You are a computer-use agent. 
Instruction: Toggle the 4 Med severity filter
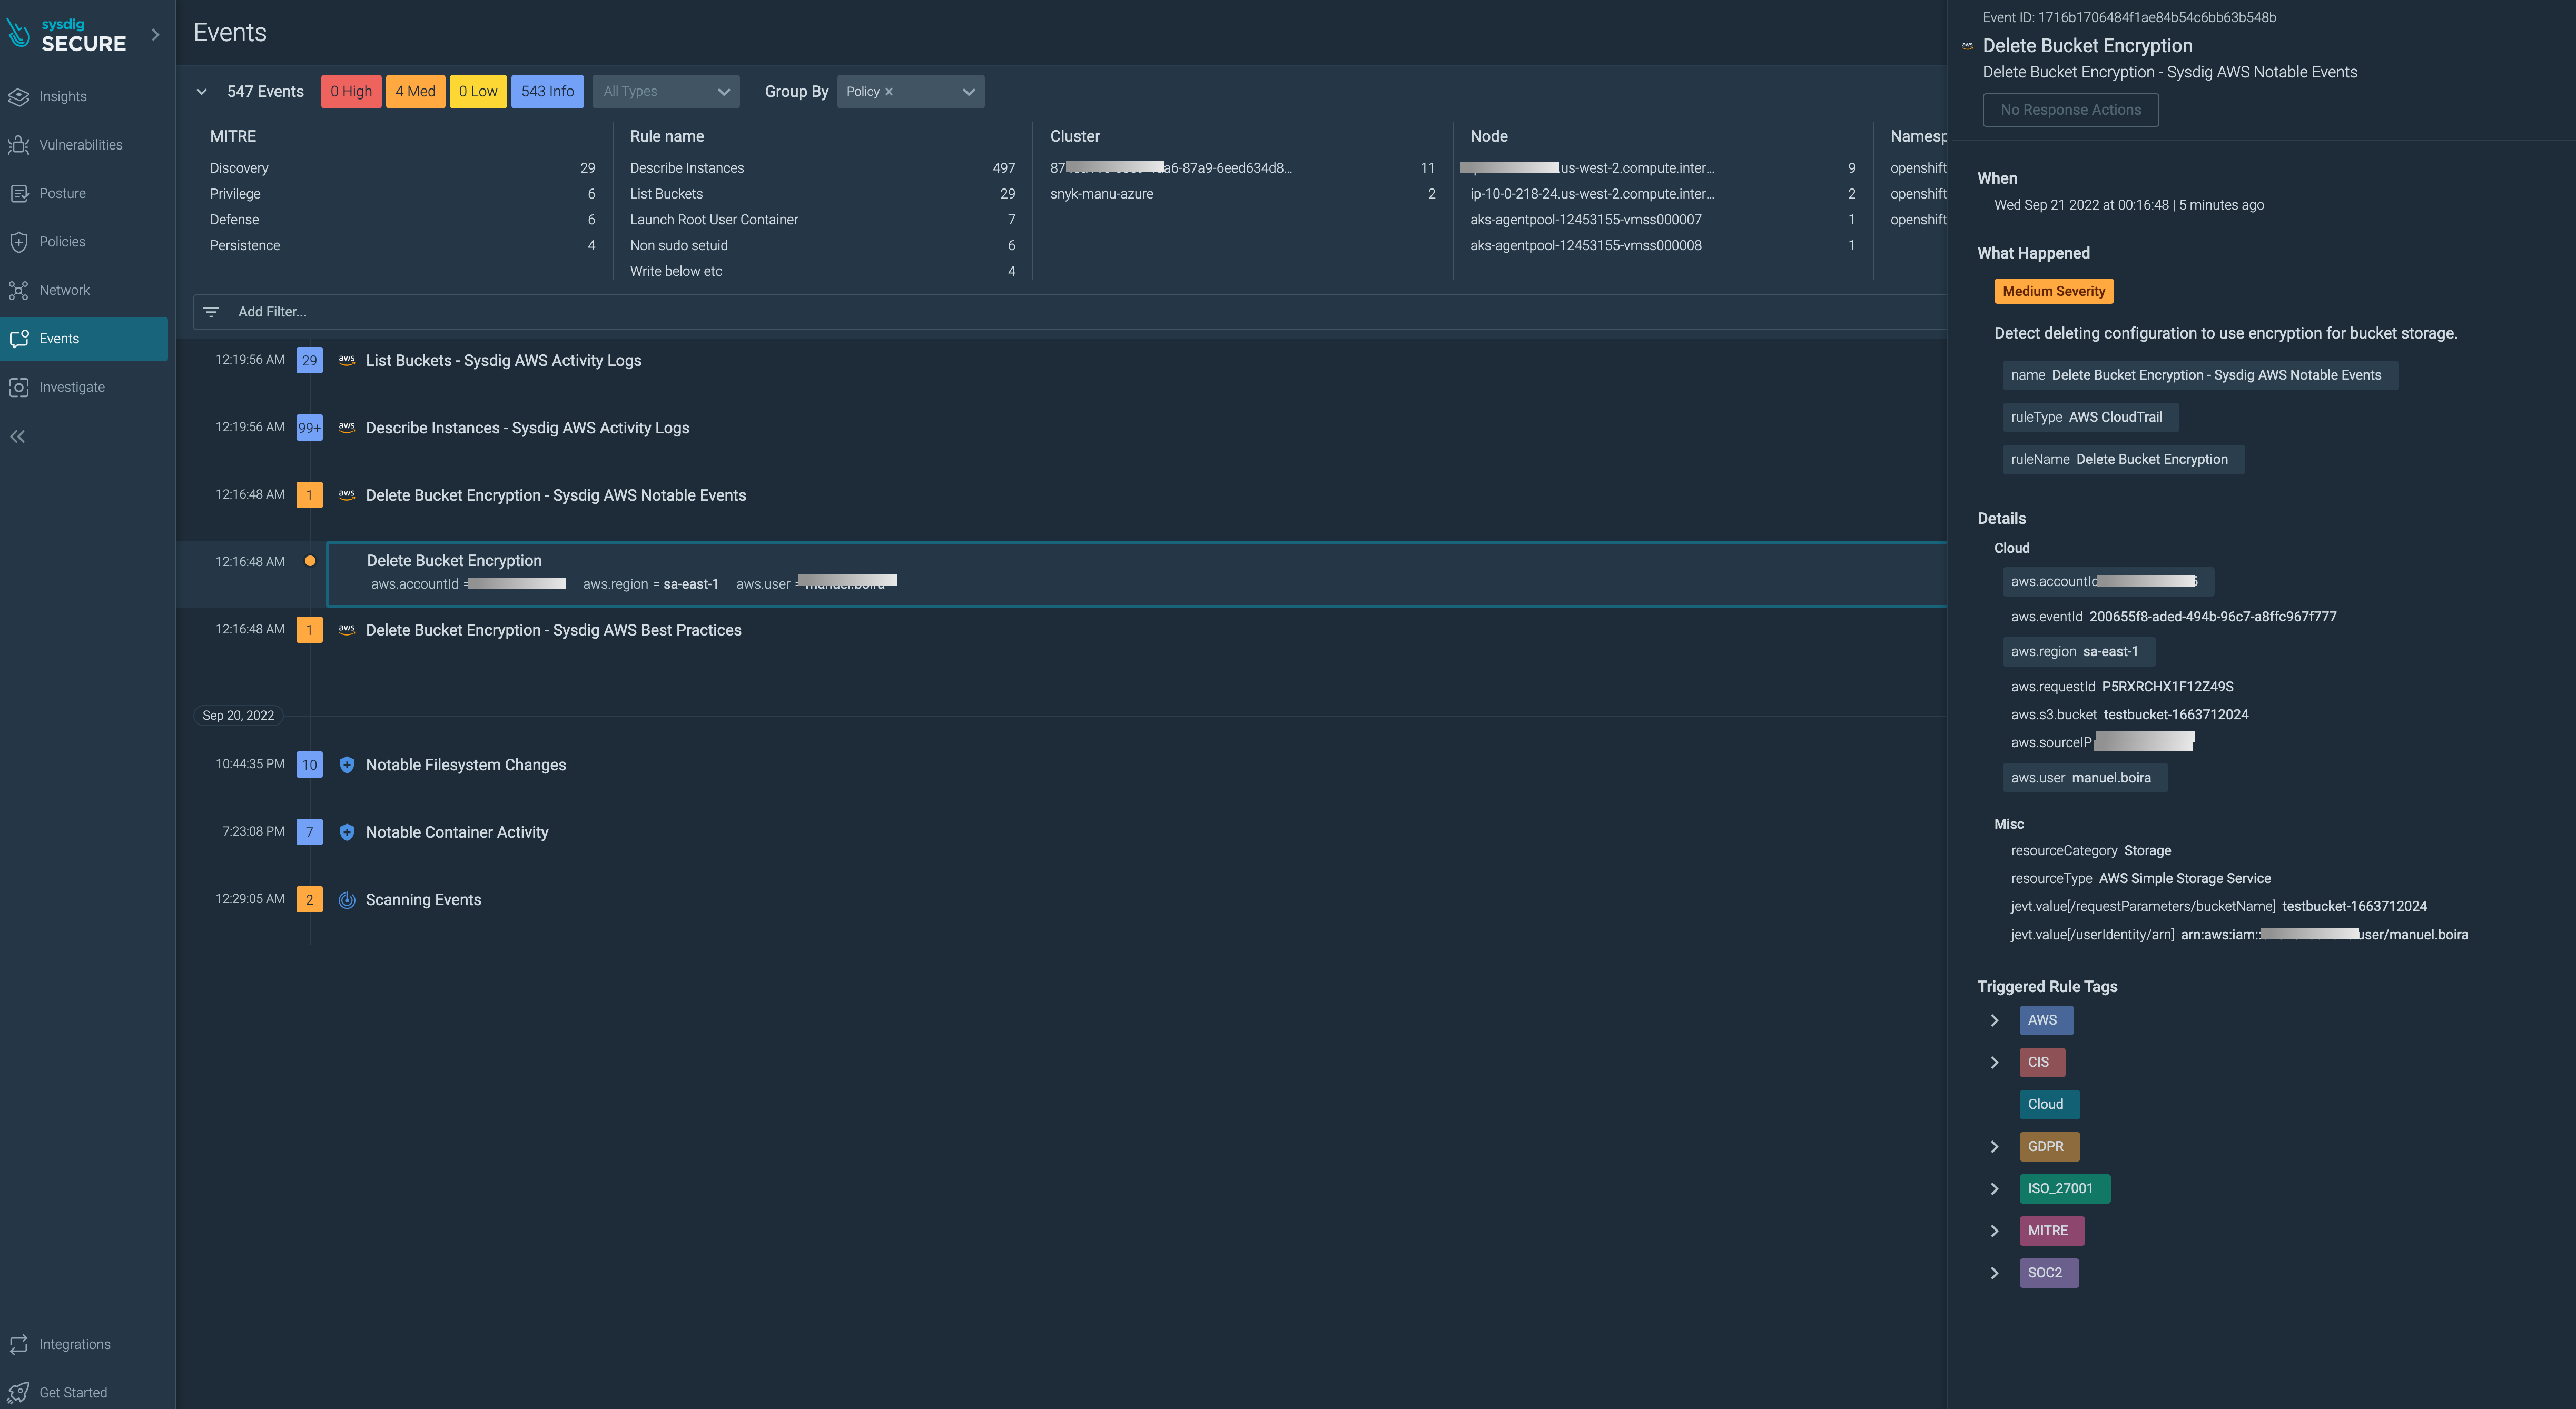[415, 91]
